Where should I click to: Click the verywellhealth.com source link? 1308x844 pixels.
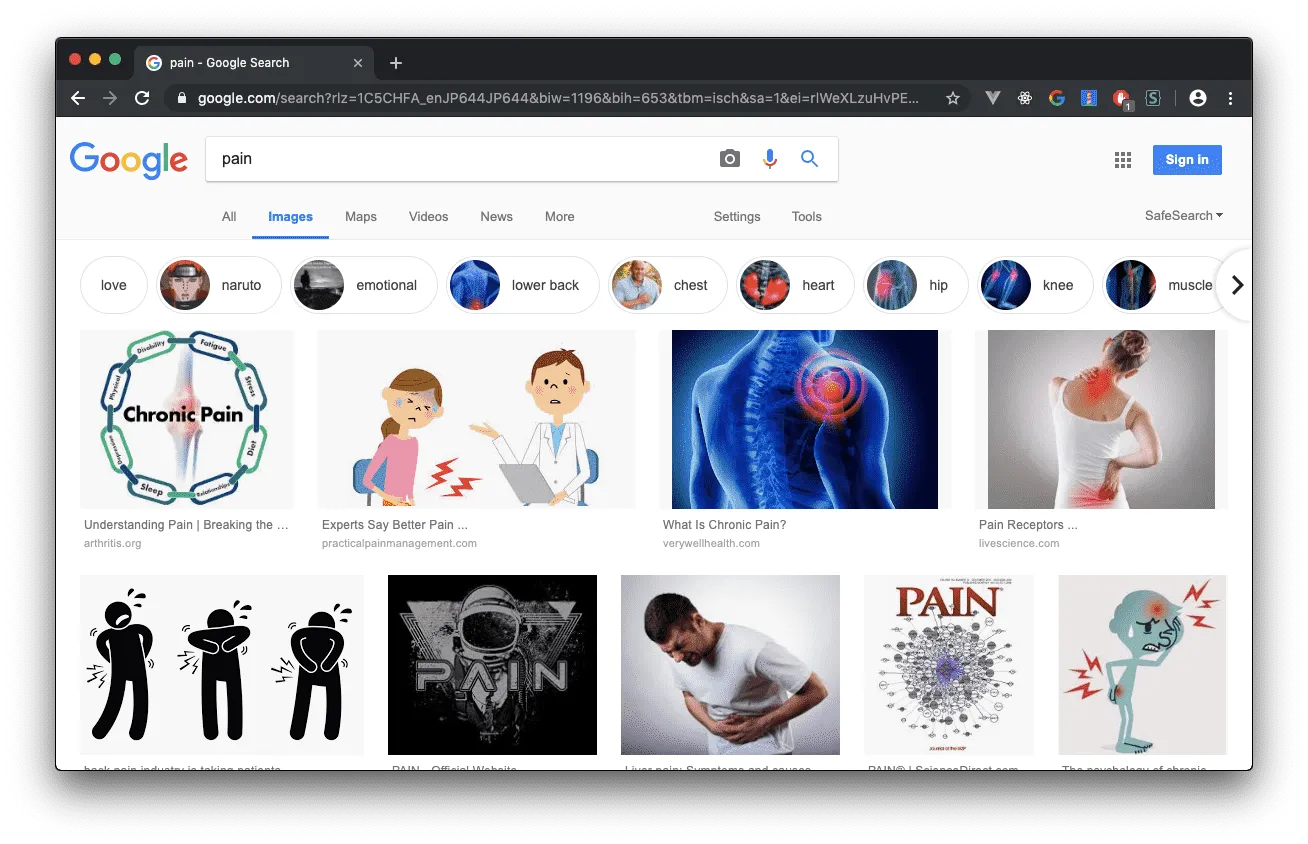tap(711, 544)
